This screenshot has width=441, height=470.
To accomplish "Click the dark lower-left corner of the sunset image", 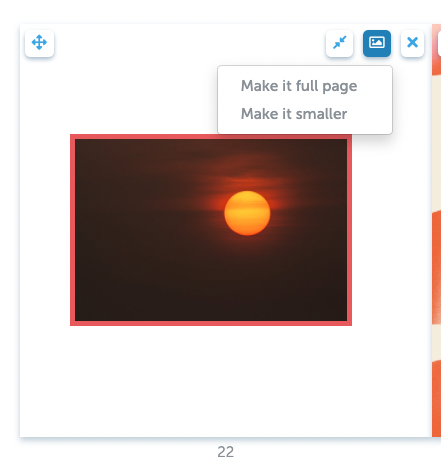I will [97, 302].
